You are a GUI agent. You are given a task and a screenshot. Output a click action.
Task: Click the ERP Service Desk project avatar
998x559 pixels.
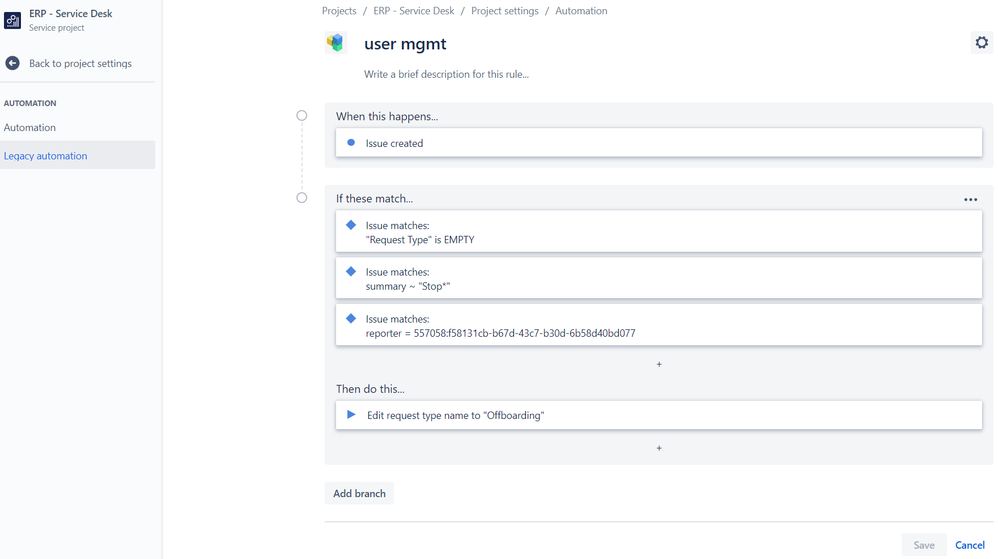coord(12,20)
